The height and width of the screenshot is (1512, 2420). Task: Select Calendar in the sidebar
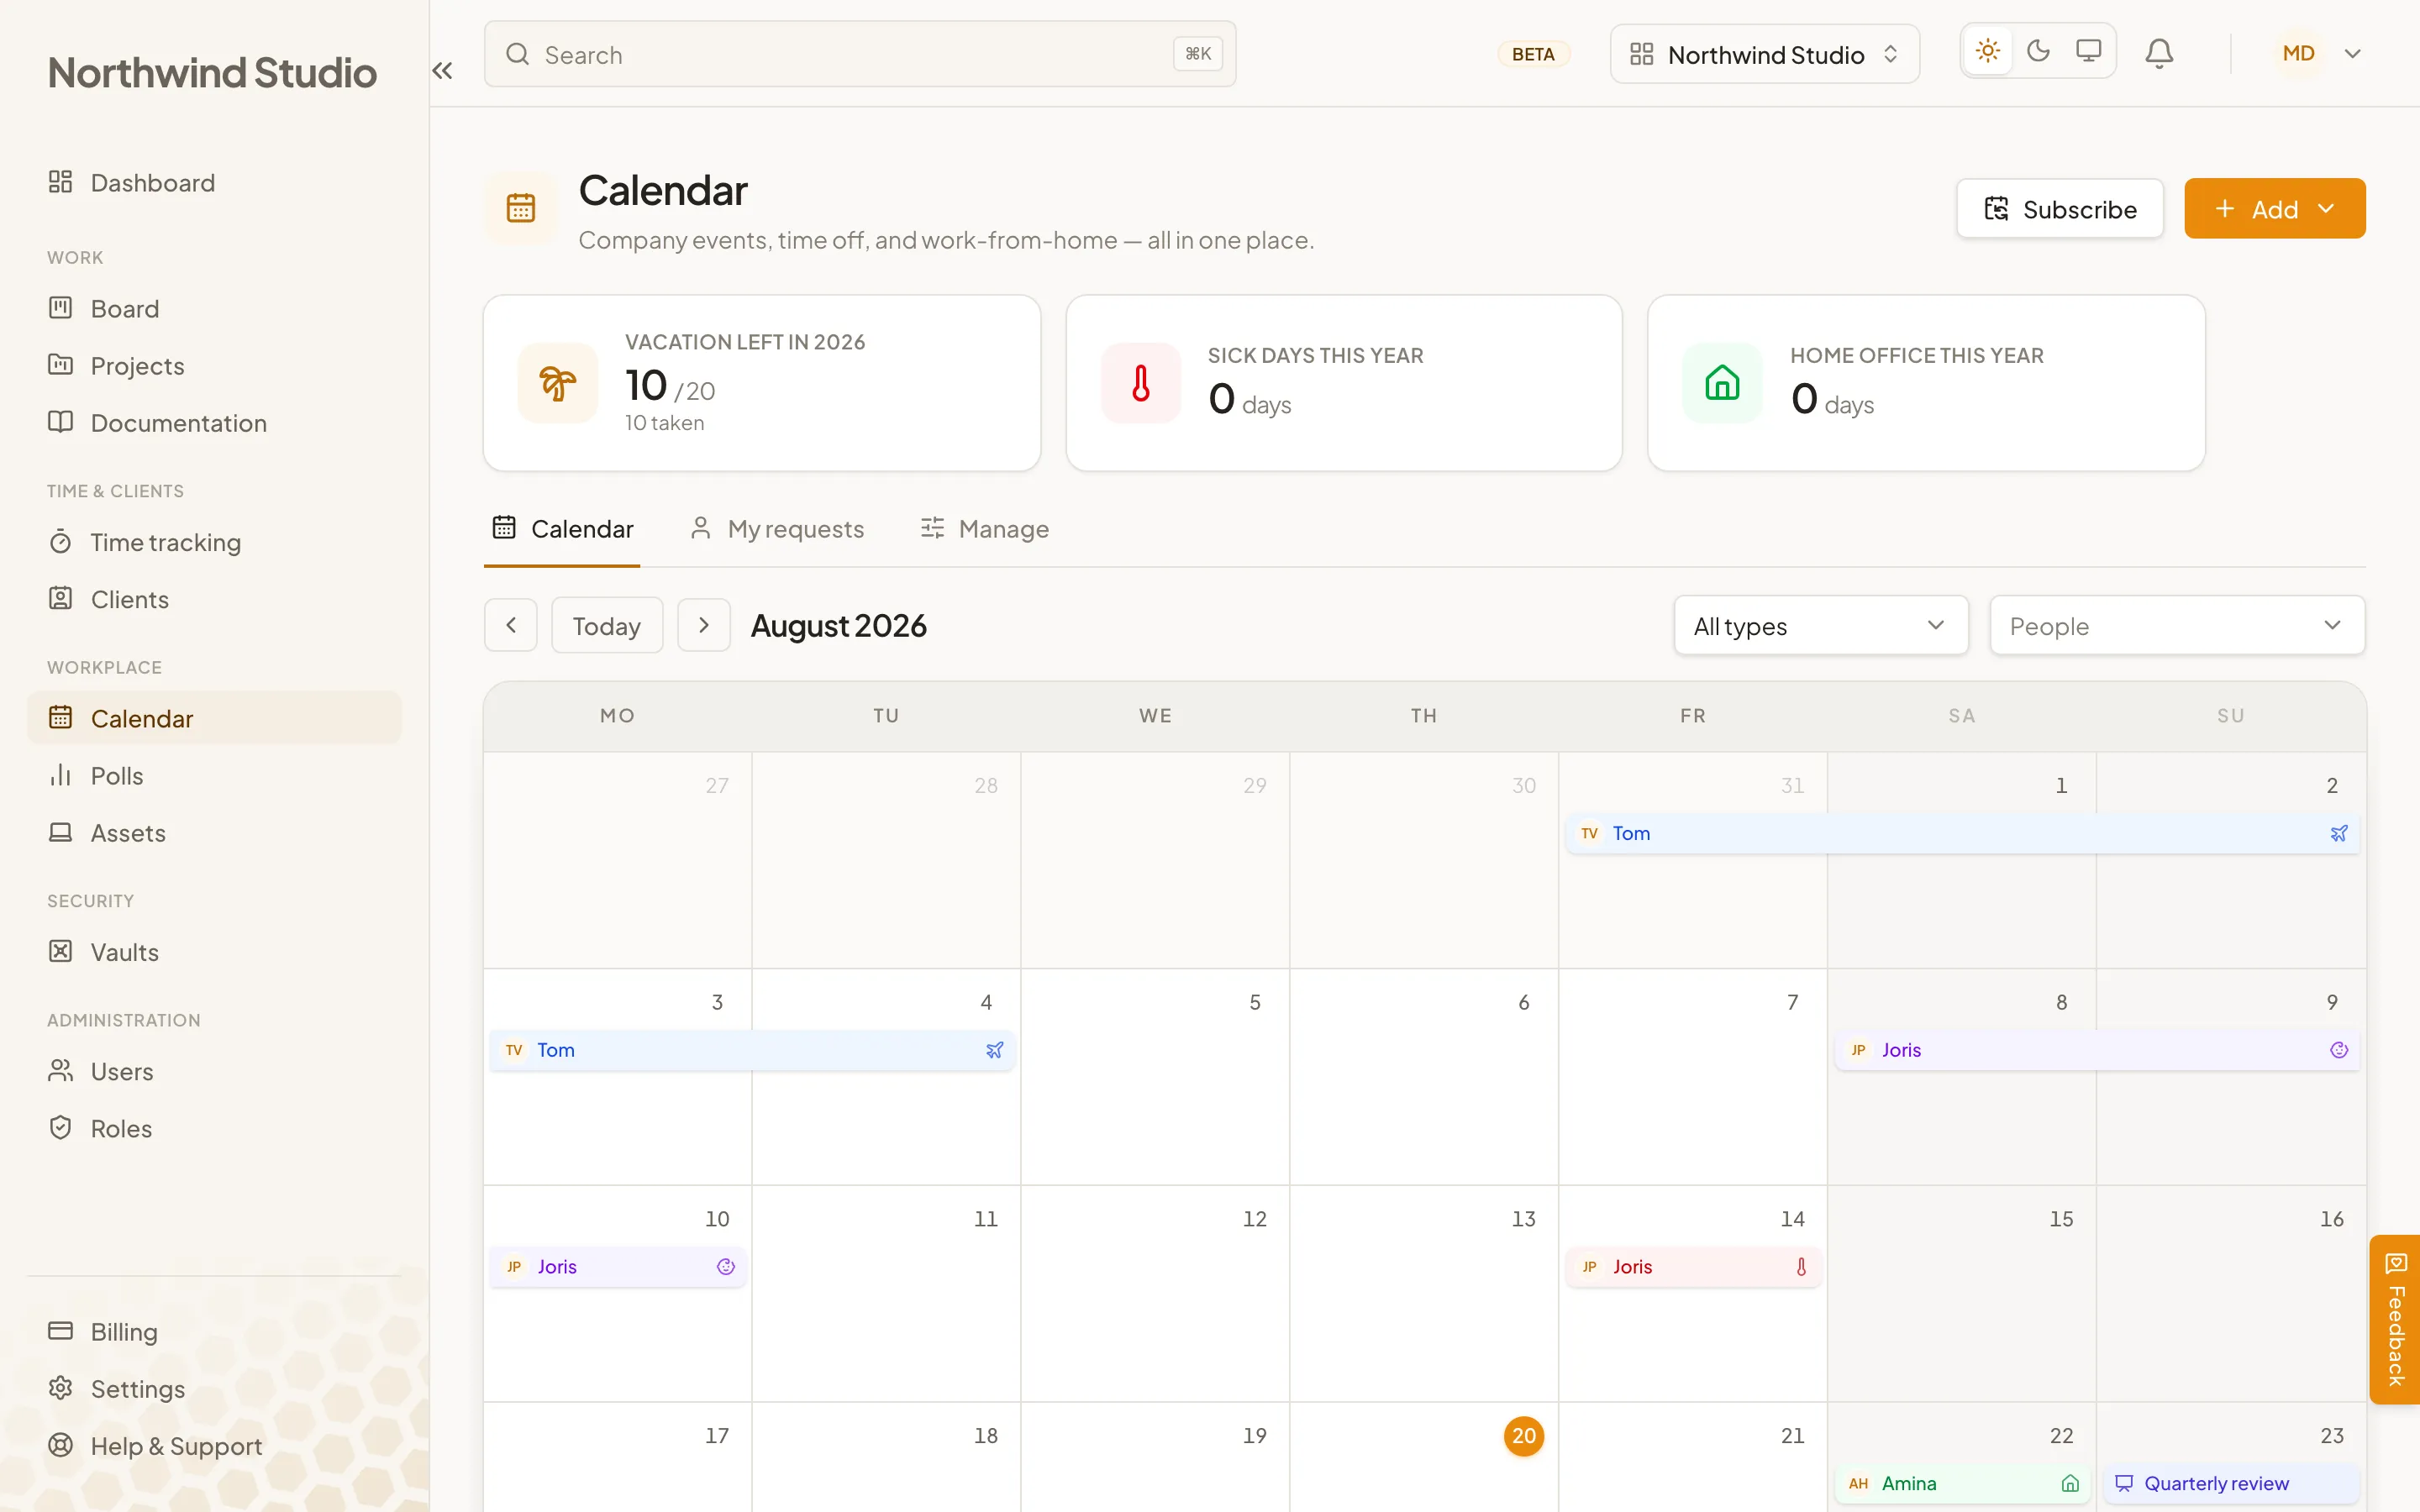pyautogui.click(x=214, y=718)
